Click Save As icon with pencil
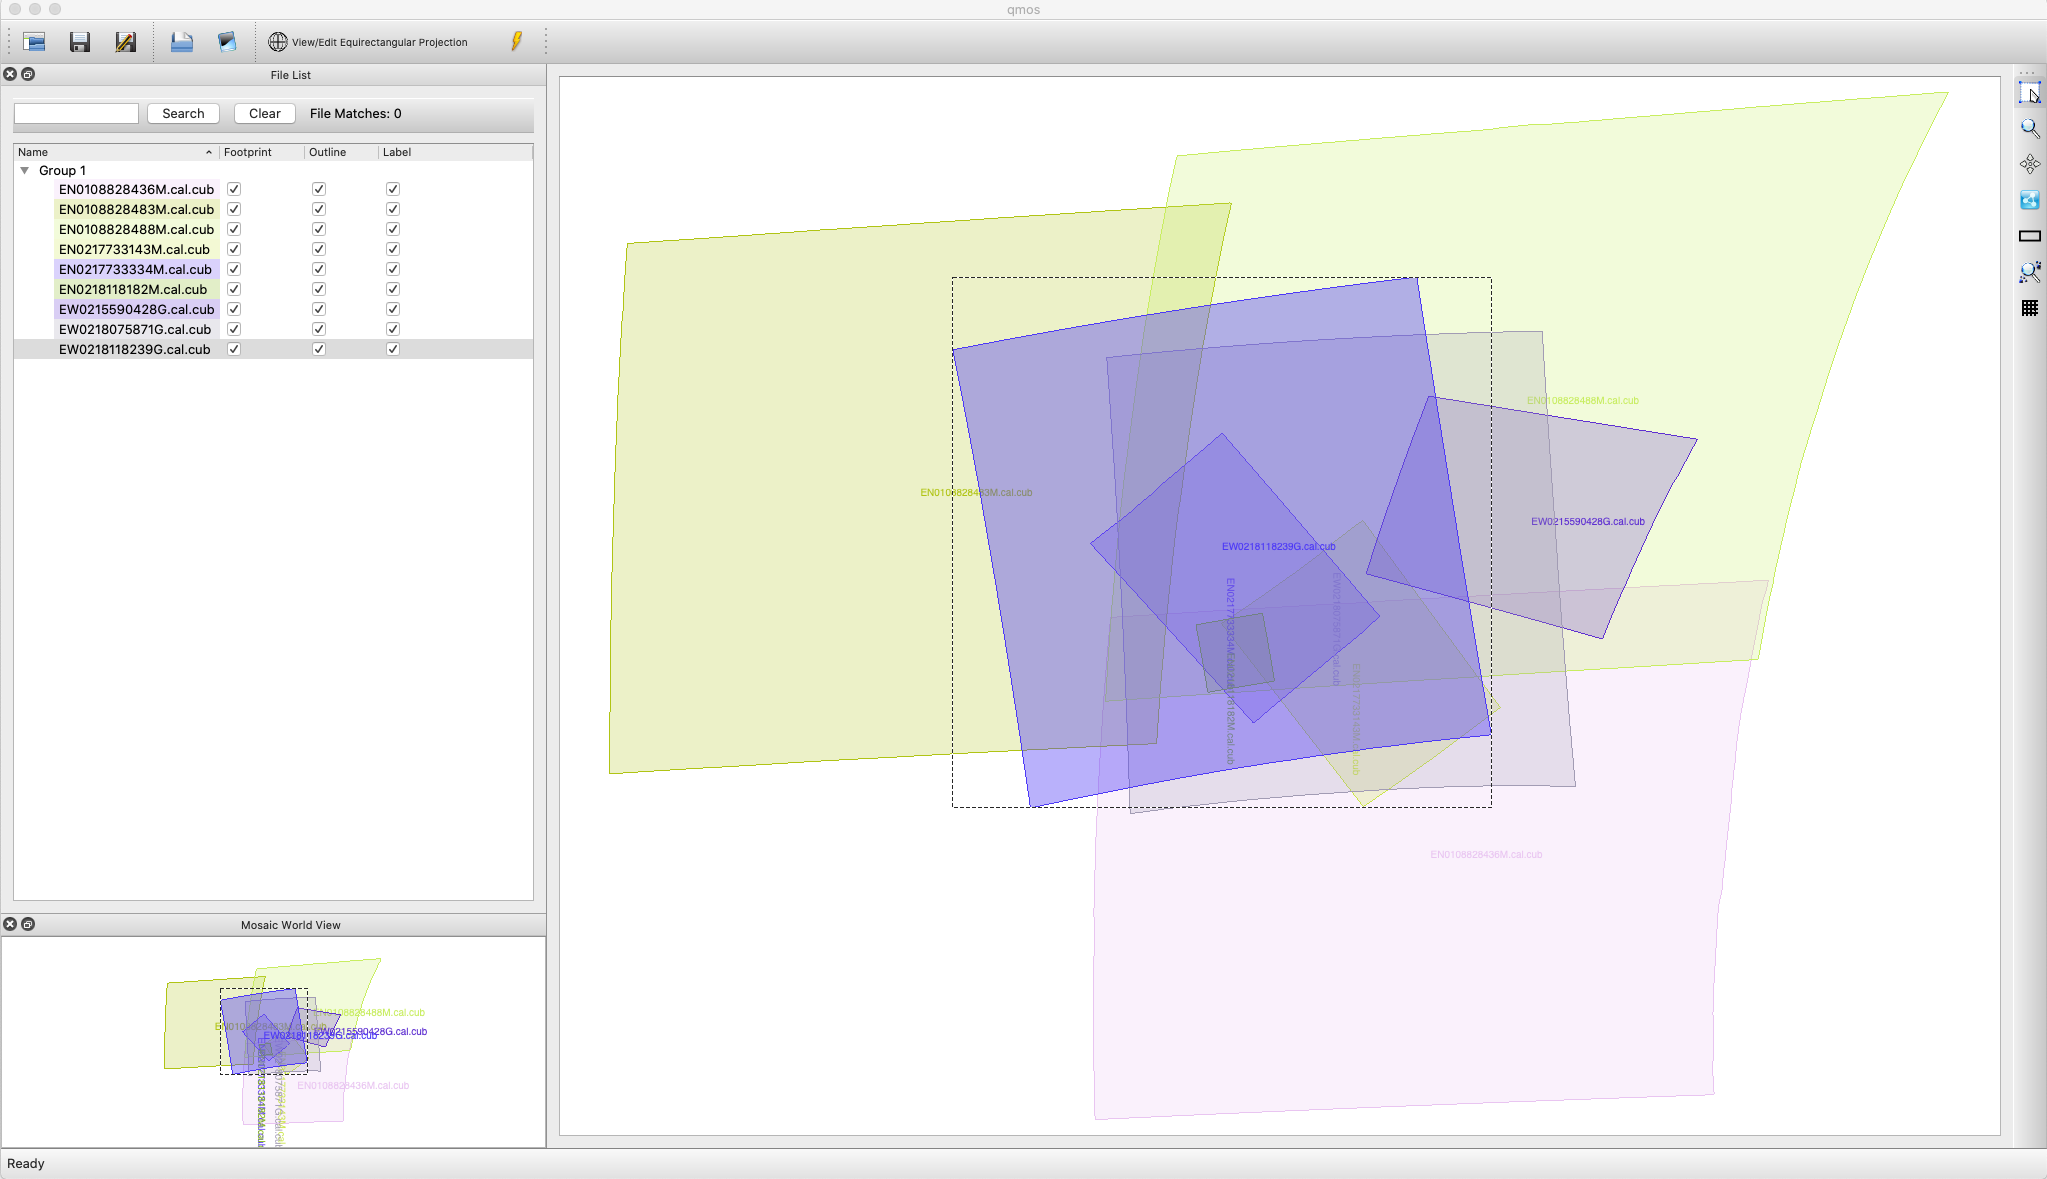 pyautogui.click(x=125, y=42)
